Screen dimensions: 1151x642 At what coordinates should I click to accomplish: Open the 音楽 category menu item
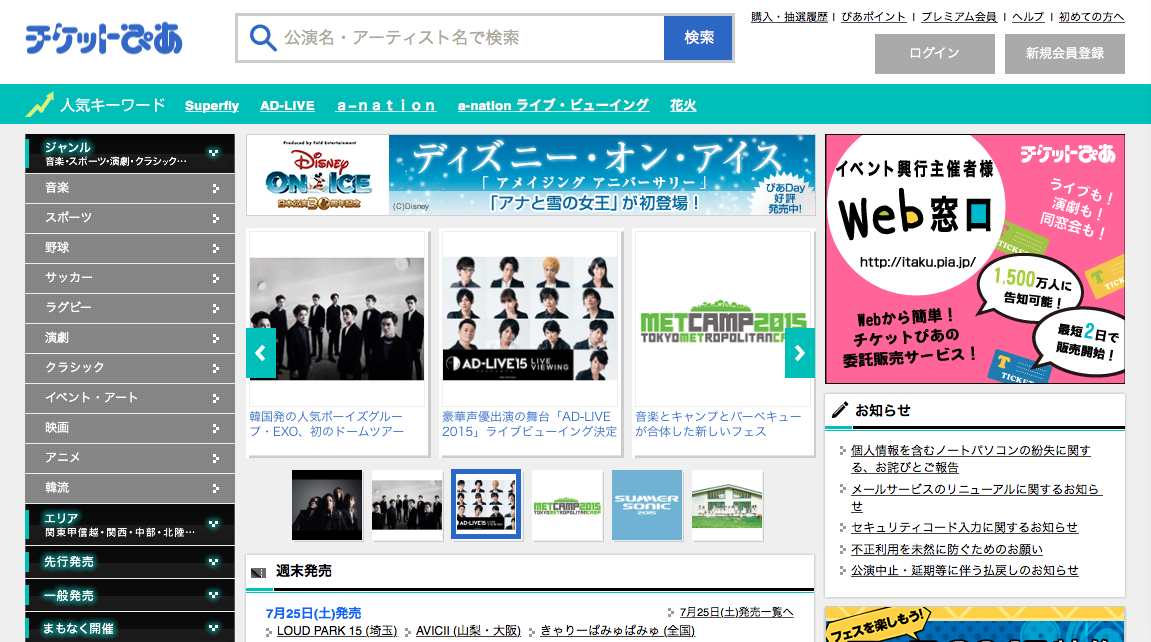pyautogui.click(x=130, y=188)
